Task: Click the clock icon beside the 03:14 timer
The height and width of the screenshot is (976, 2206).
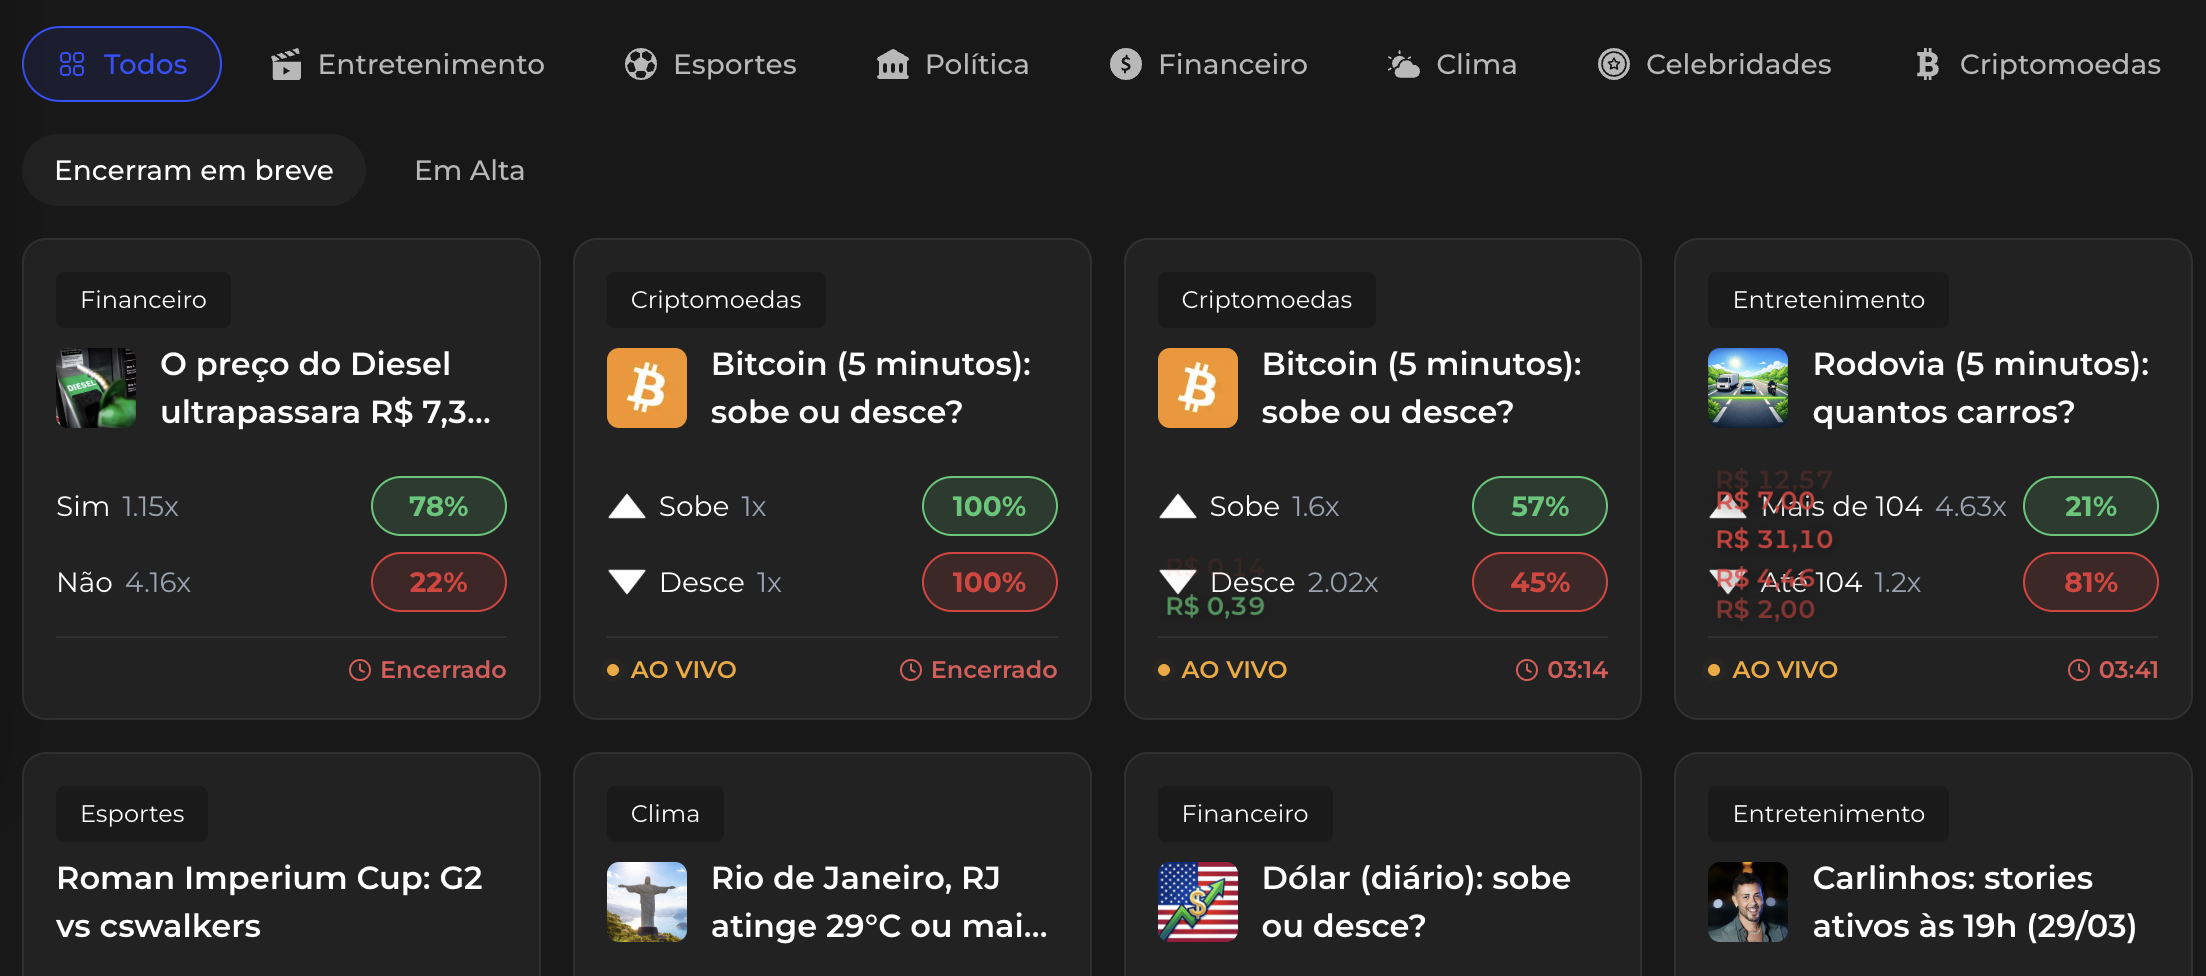Action: 1525,669
